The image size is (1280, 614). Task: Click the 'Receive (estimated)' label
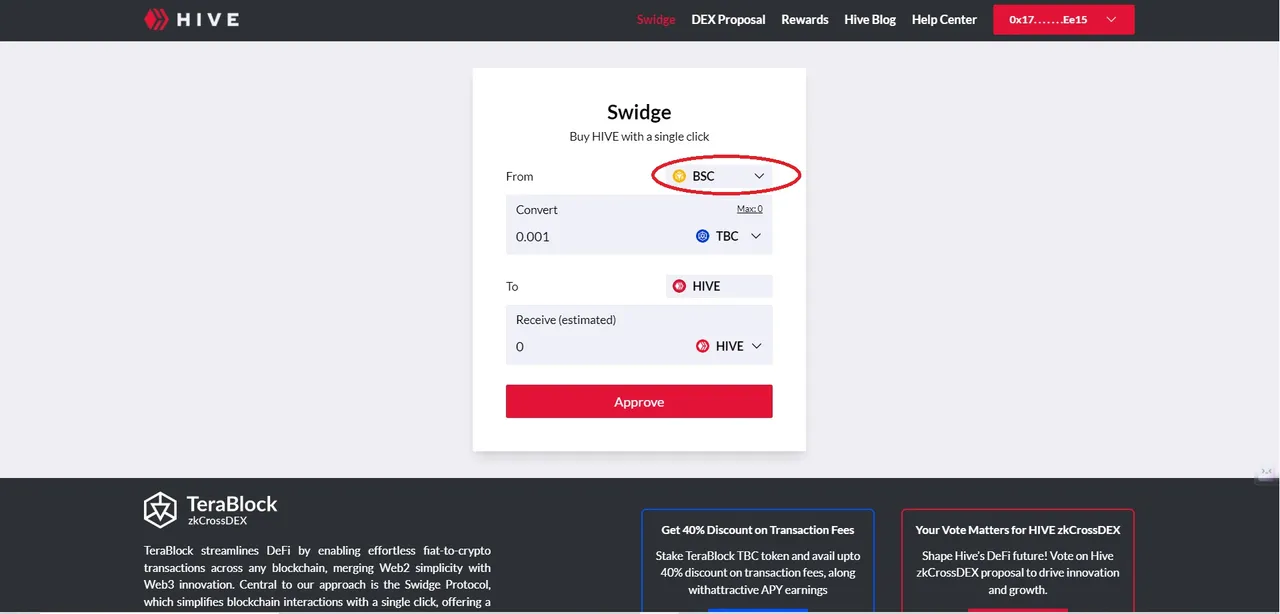566,320
